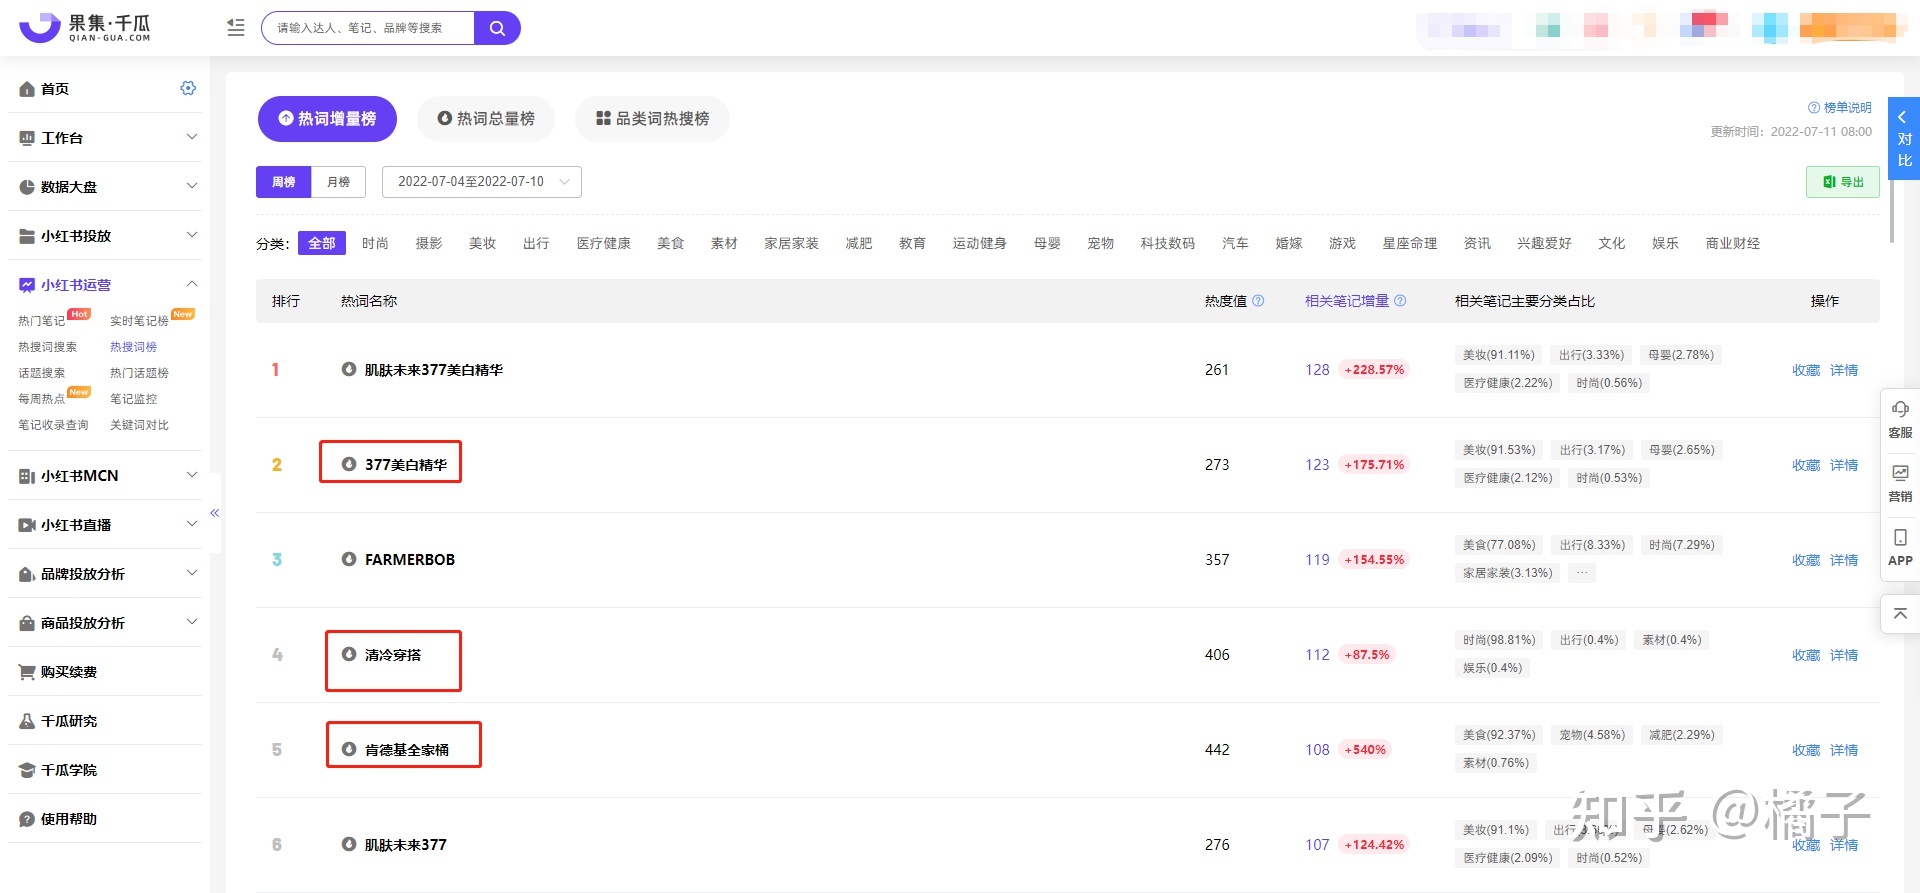The height and width of the screenshot is (893, 1920).
Task: Click help icon beside 热度值 column
Action: 1258,301
